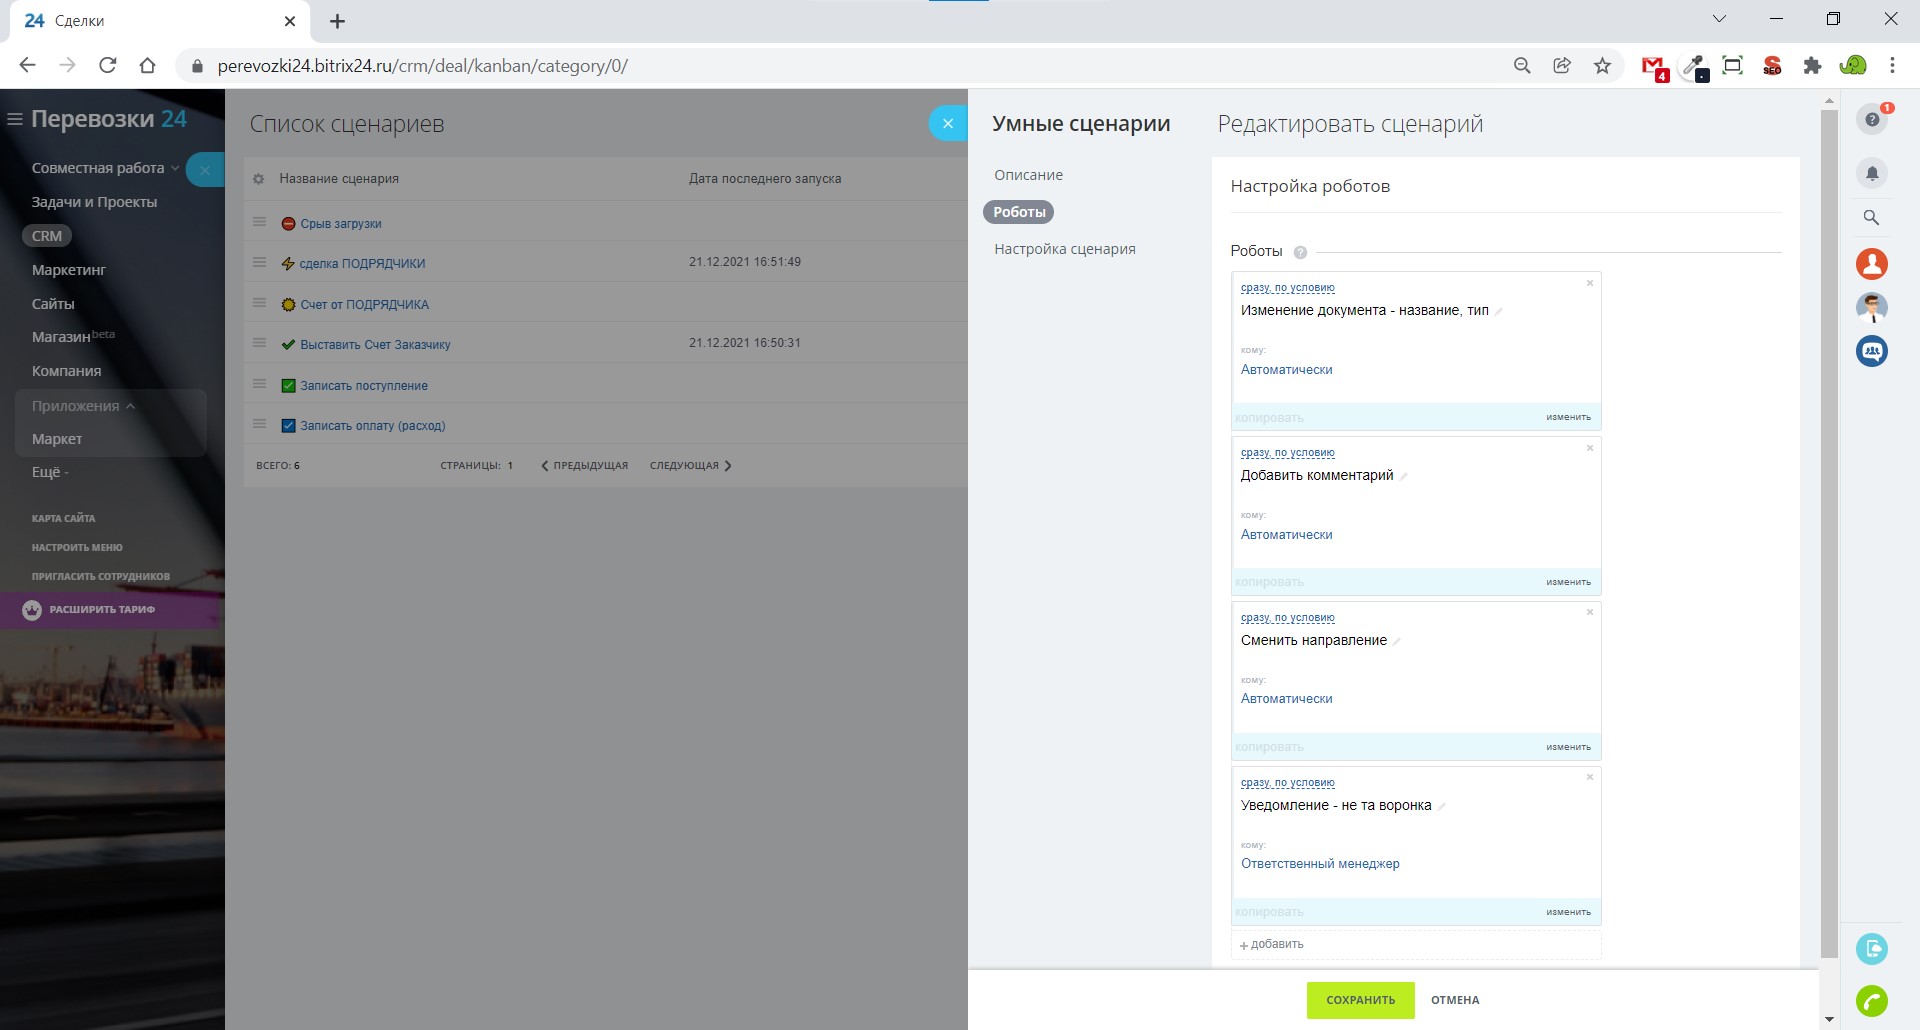
Task: Click the crown icon on Расширить тариф
Action: point(32,610)
